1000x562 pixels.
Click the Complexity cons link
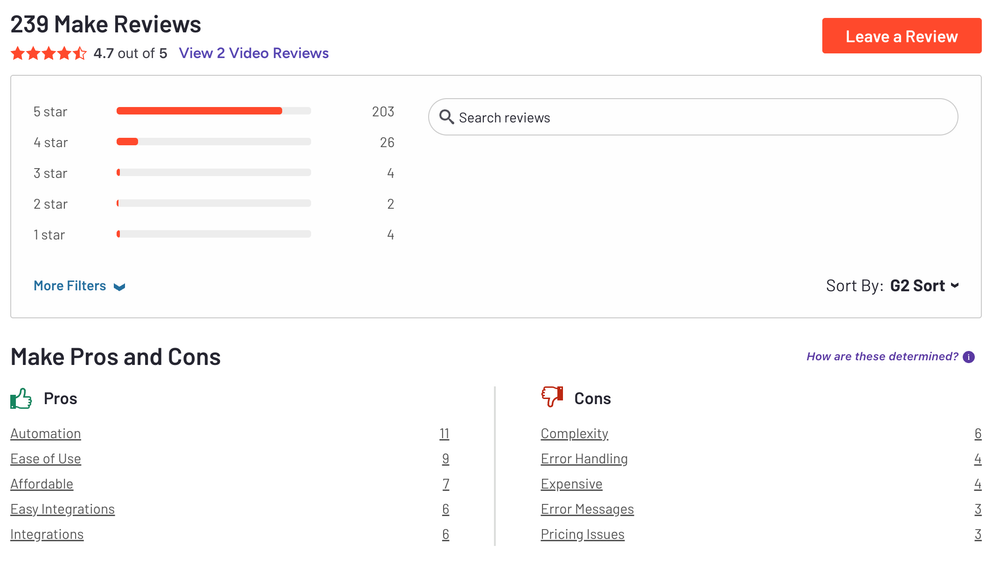[574, 434]
